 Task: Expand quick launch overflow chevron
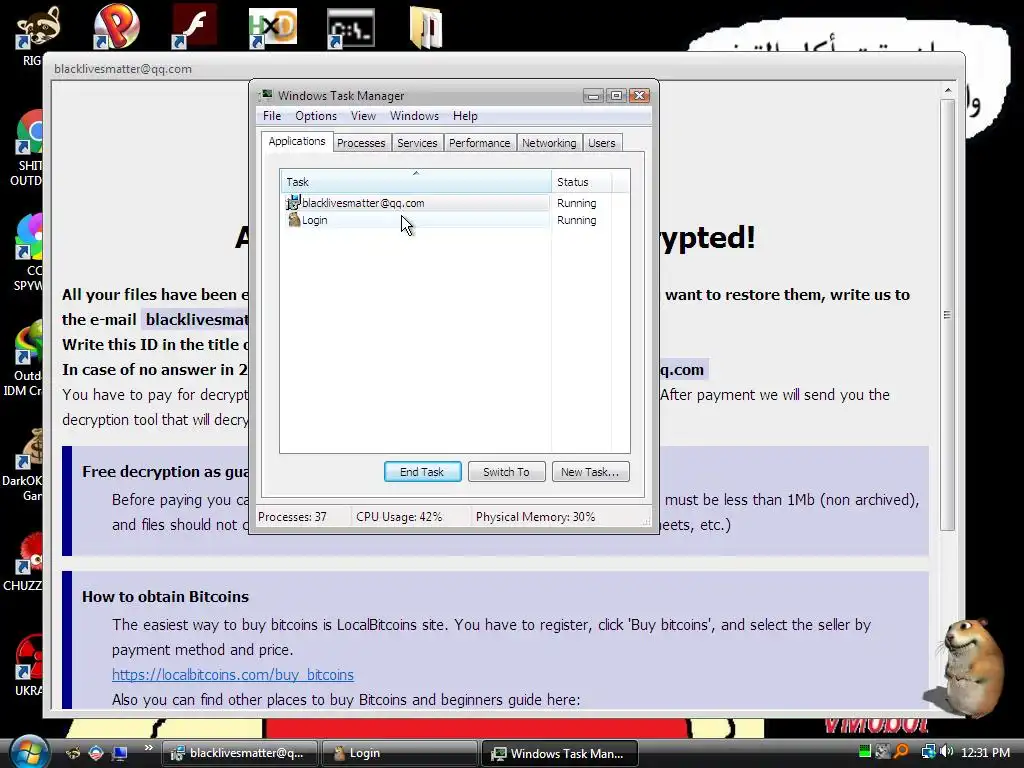click(x=148, y=748)
